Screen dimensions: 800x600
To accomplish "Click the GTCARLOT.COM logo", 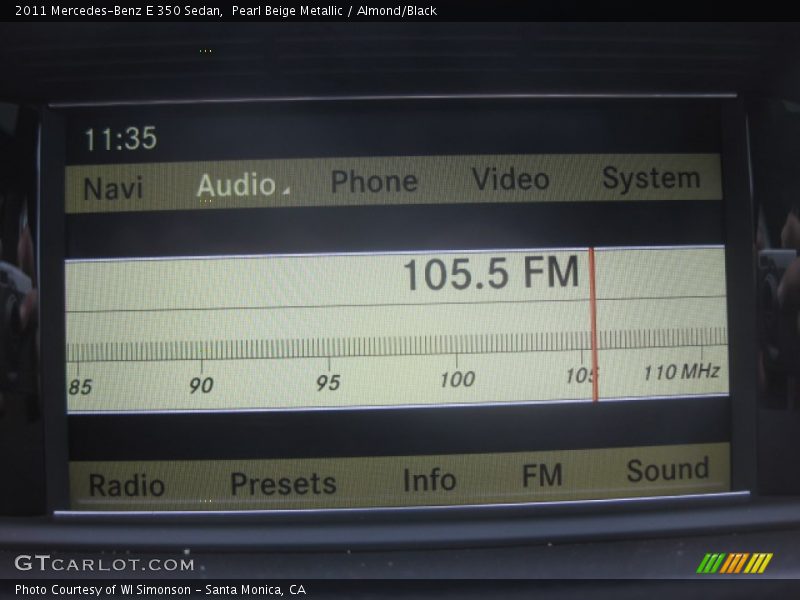I will tap(104, 564).
